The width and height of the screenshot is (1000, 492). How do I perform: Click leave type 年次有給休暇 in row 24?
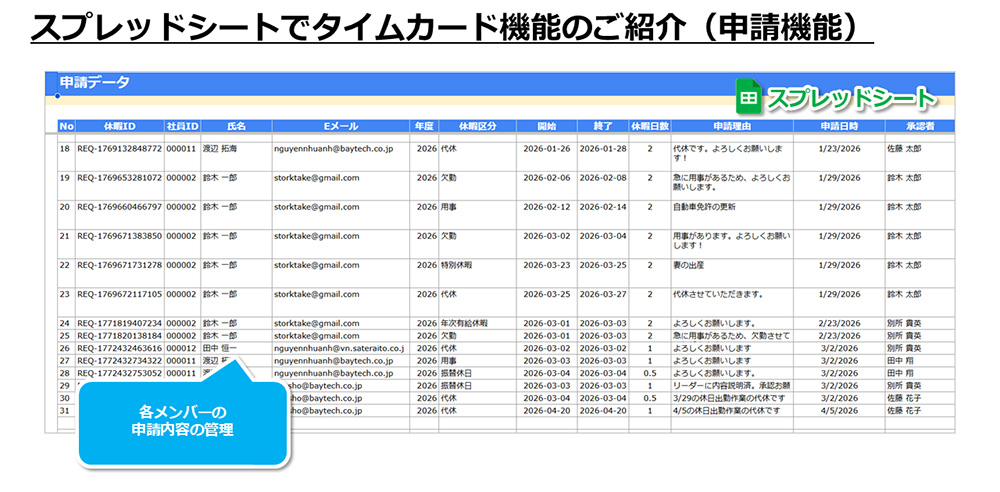464,324
